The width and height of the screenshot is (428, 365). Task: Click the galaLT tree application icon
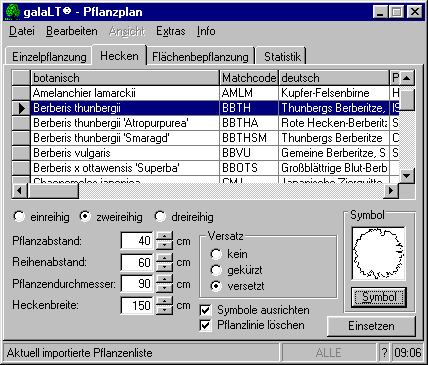pos(13,12)
